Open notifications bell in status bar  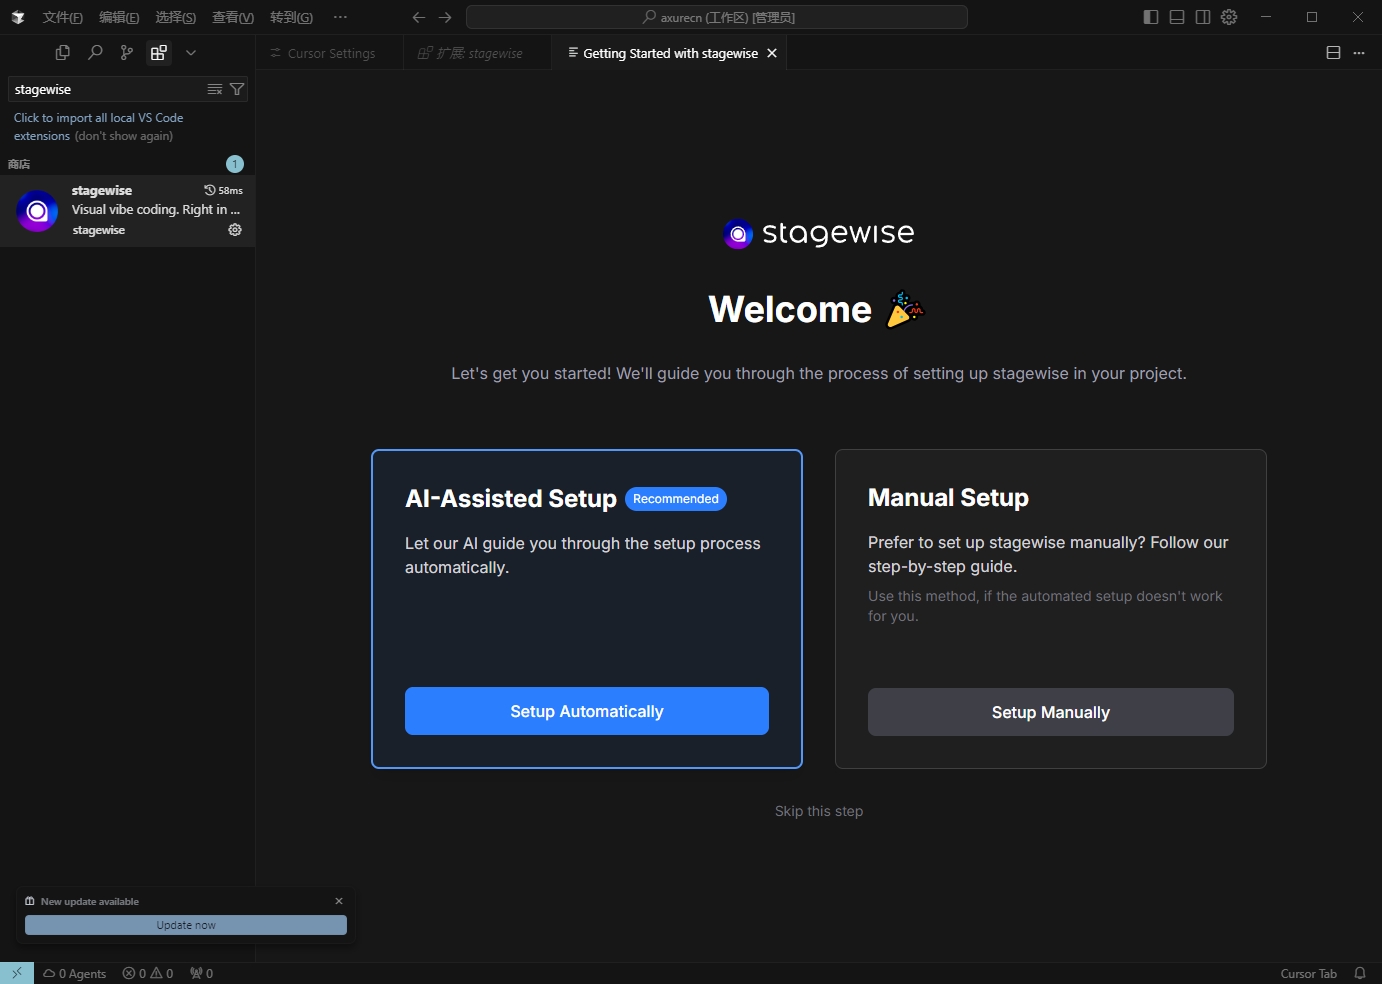1360,973
